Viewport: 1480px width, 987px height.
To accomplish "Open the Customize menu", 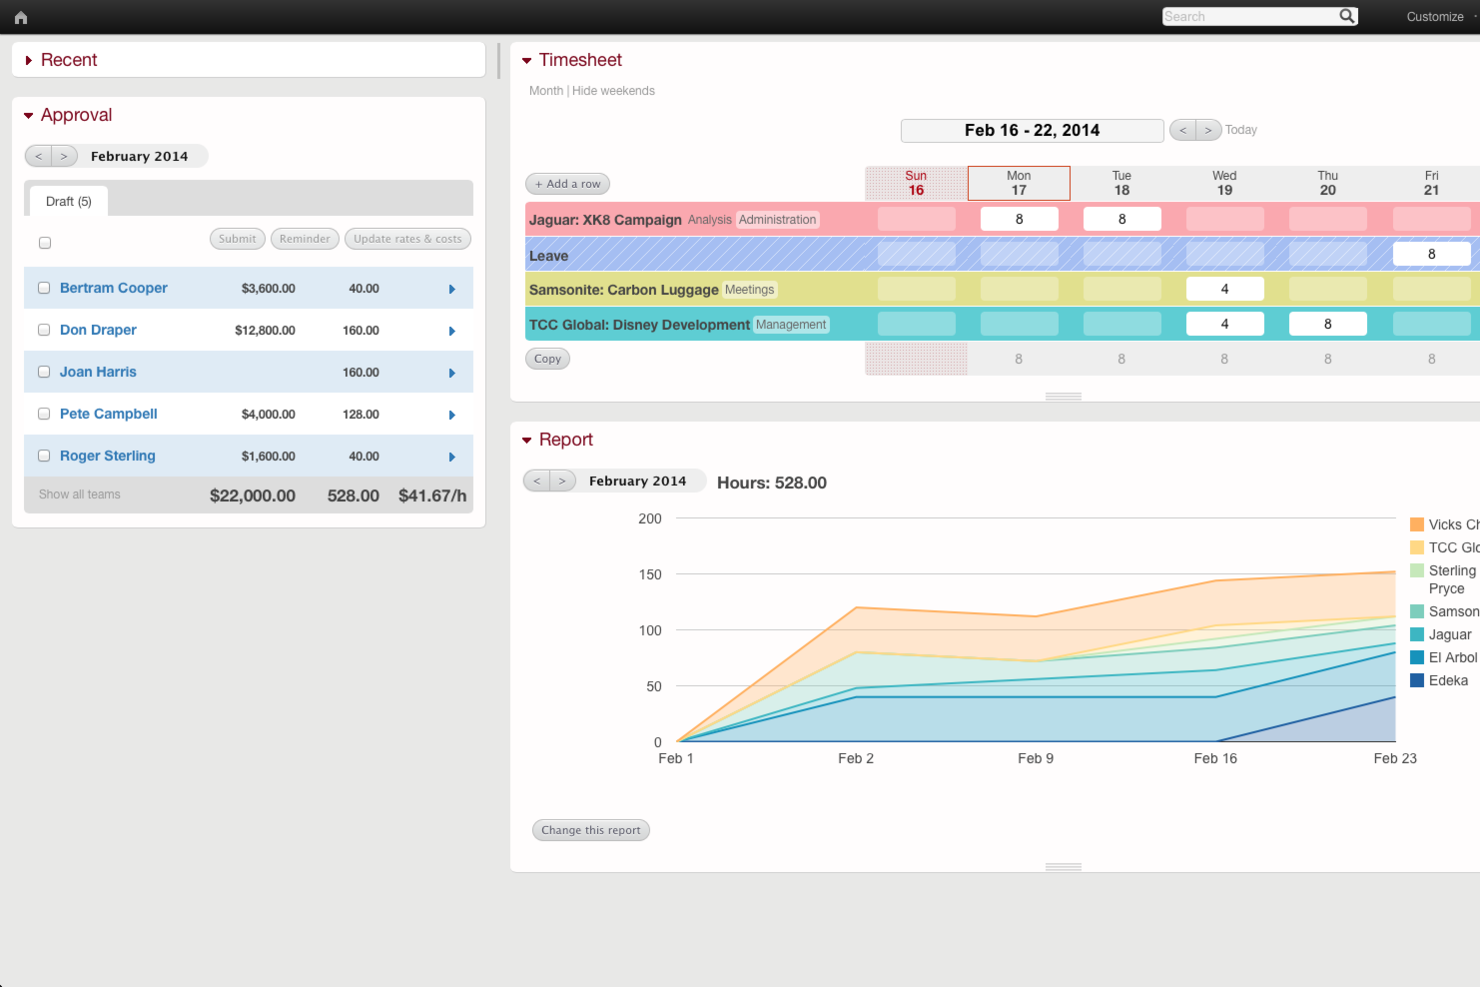I will [x=1434, y=16].
